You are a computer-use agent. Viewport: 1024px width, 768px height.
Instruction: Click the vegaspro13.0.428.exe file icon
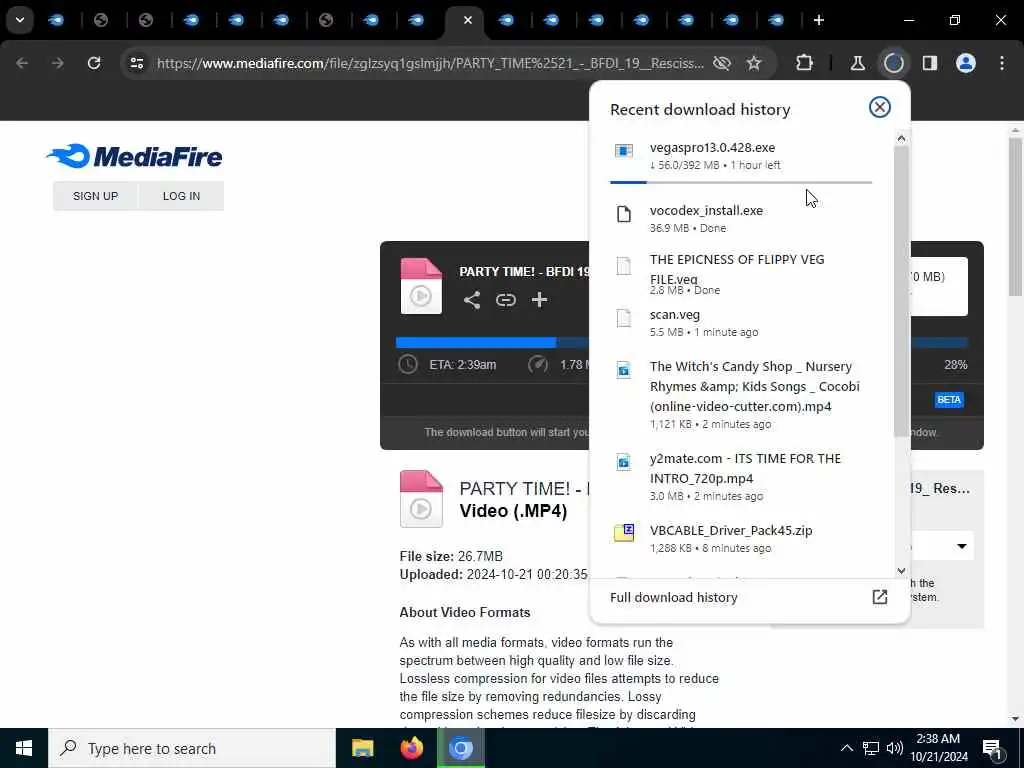624,151
